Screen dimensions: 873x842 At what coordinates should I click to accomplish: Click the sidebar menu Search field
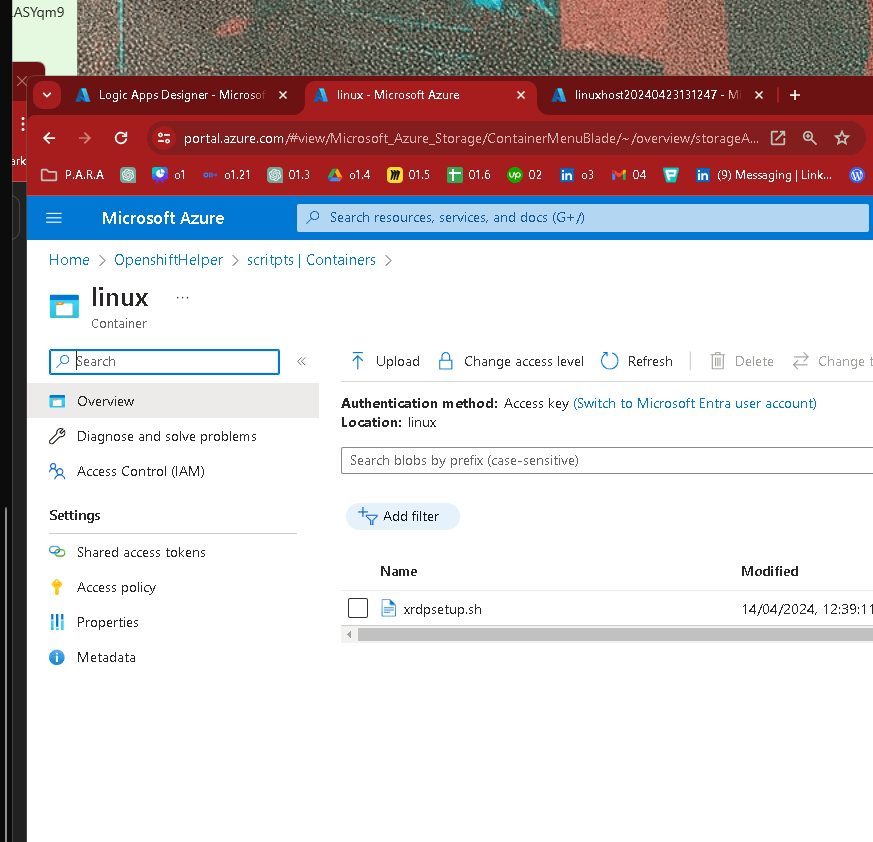tap(164, 361)
